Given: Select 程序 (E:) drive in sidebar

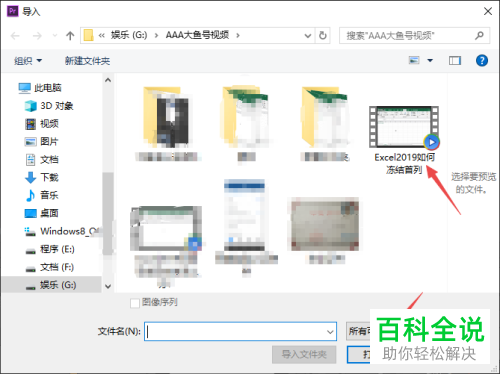Looking at the screenshot, I should (50, 249).
